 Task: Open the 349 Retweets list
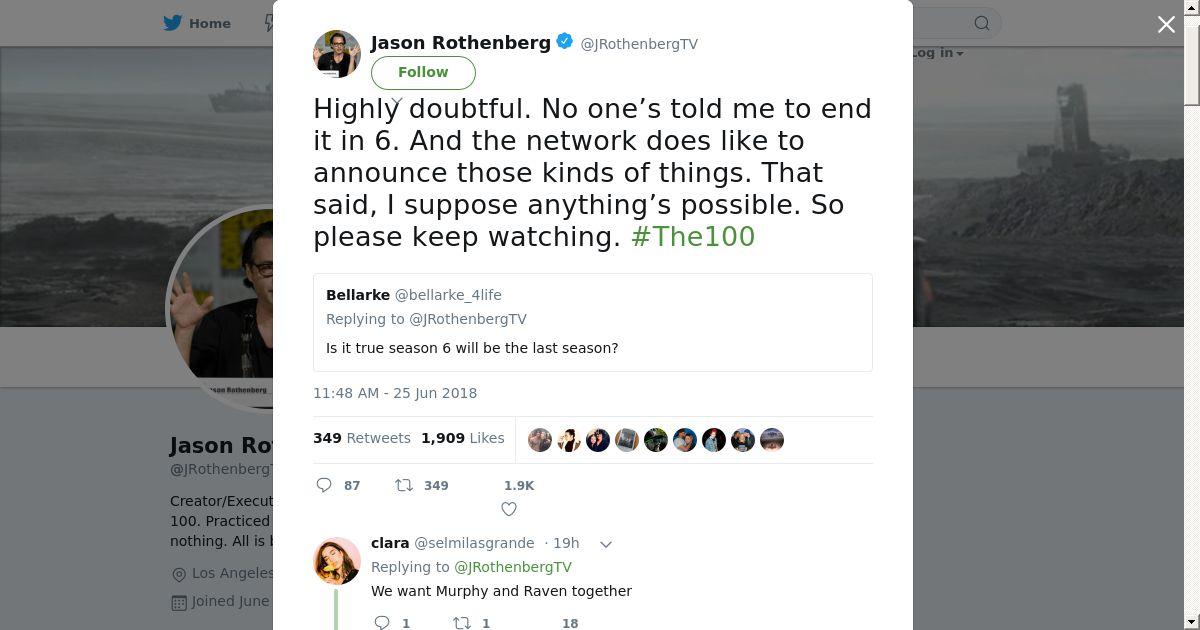[362, 438]
